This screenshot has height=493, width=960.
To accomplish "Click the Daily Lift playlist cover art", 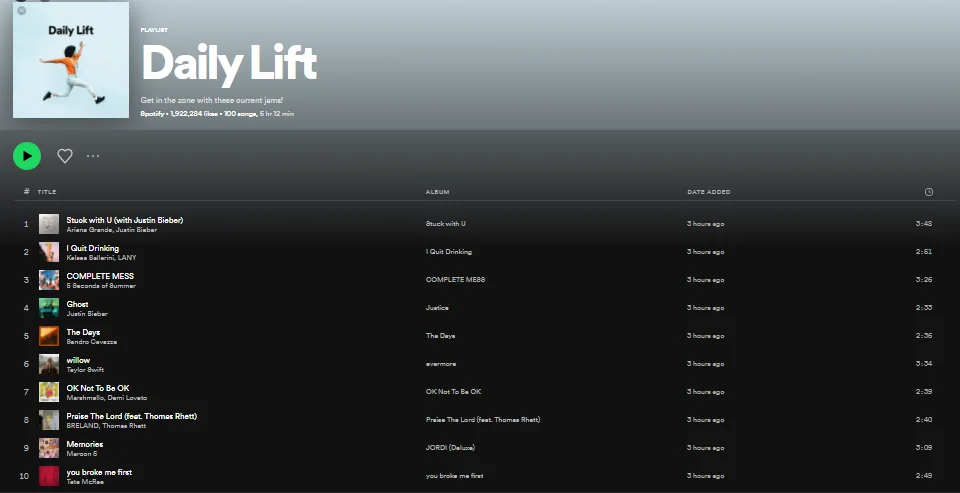I will pyautogui.click(x=71, y=59).
